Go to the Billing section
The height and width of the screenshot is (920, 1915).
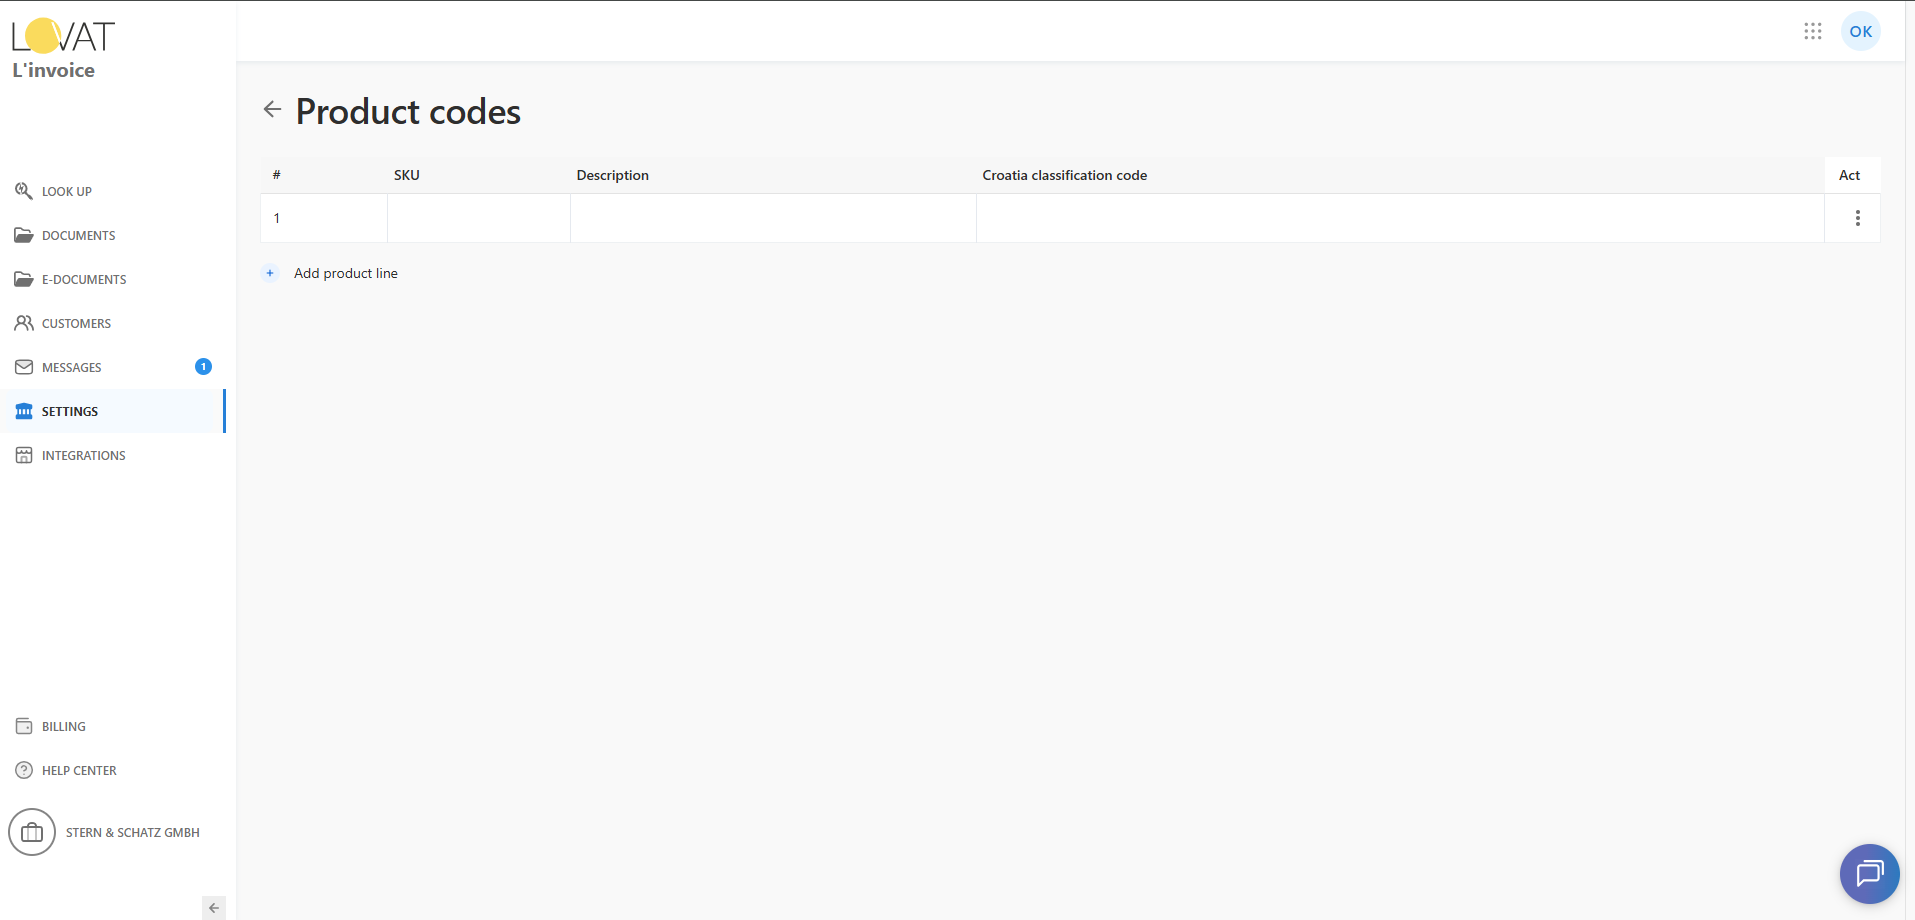[63, 726]
